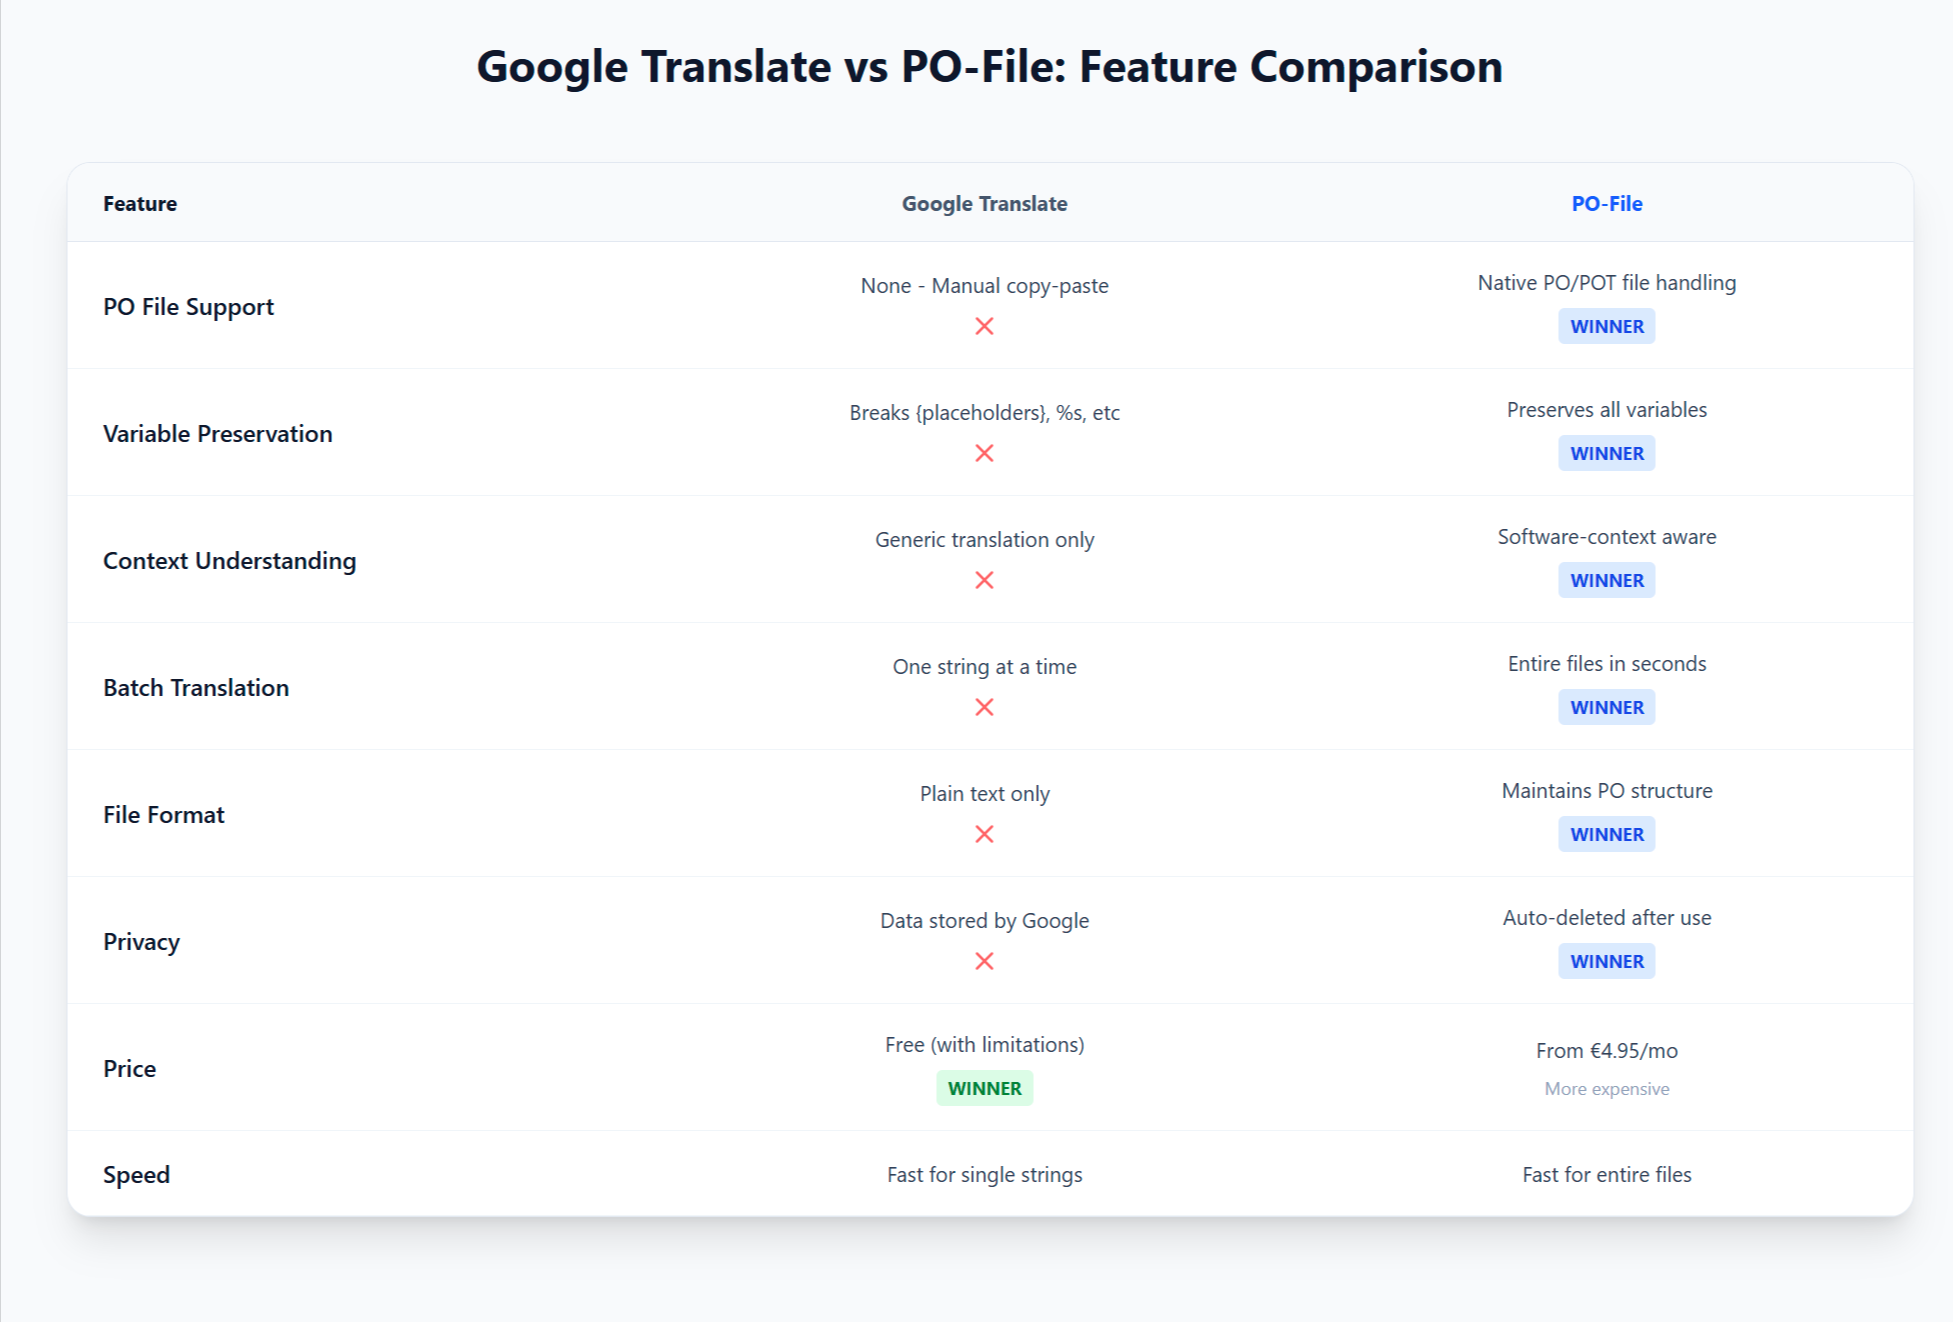1953x1322 pixels.
Task: Click the WINNER badge in PO File Support row
Action: coord(1606,326)
